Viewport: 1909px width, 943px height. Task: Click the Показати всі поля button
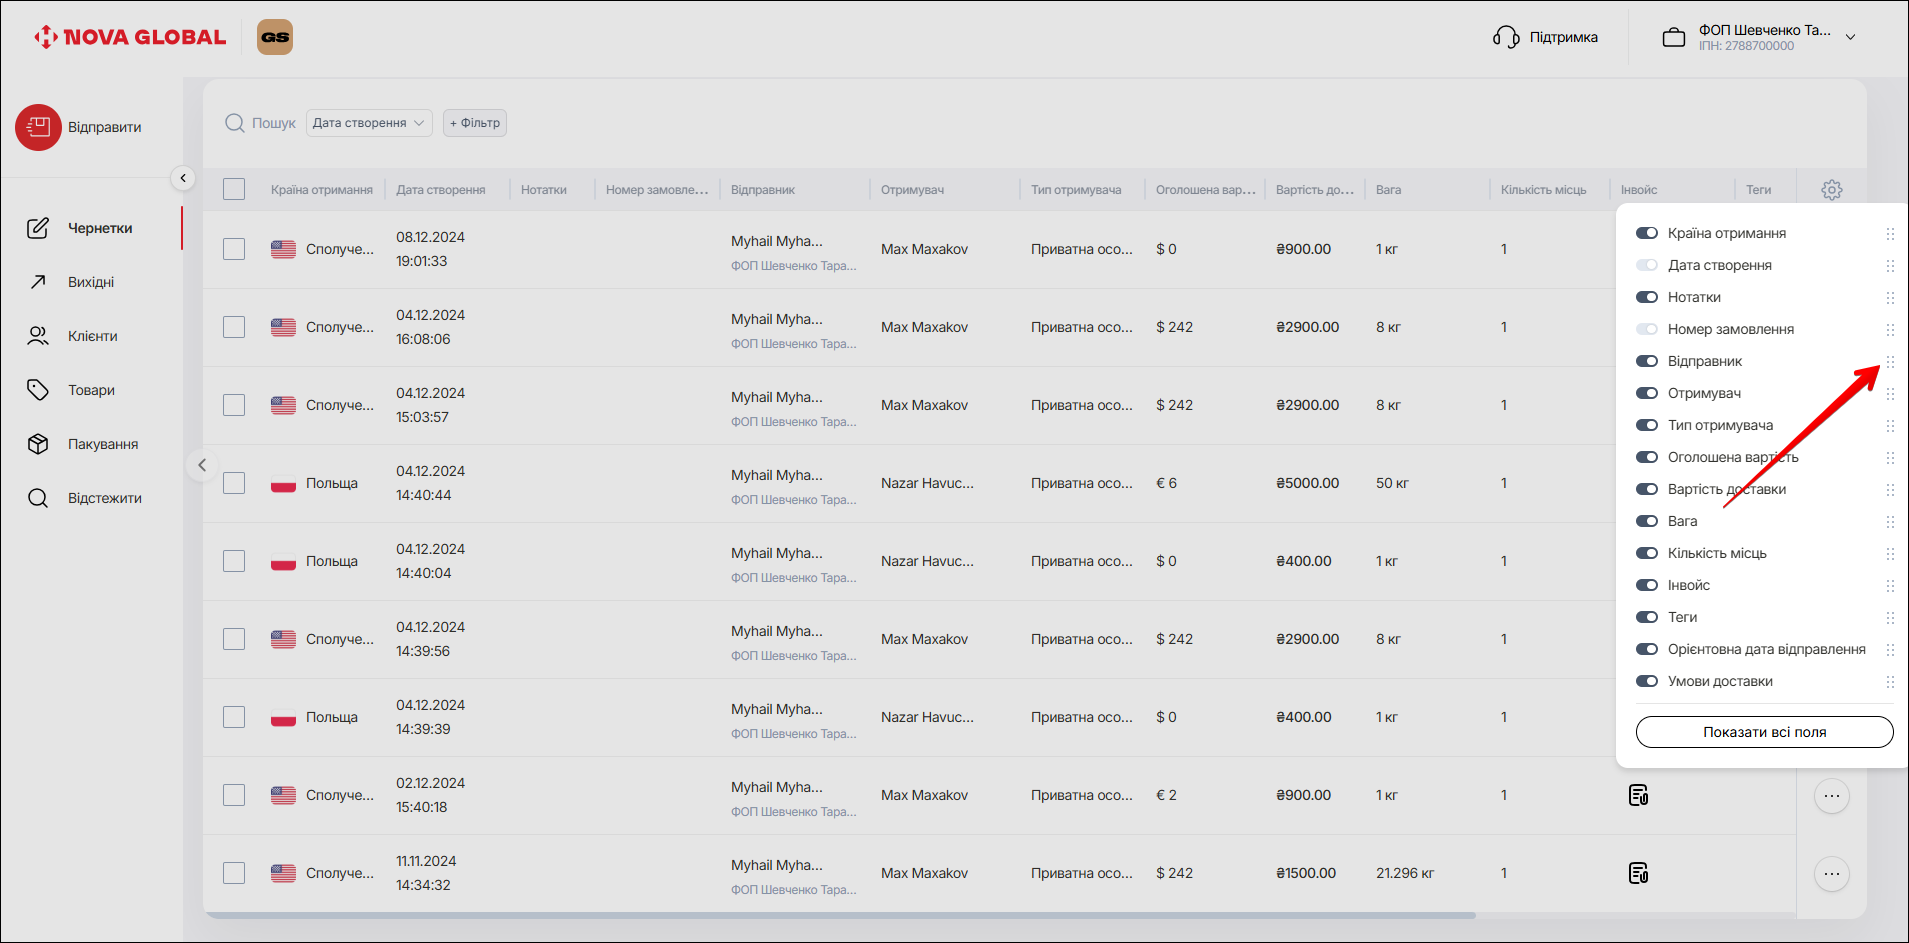pos(1764,732)
